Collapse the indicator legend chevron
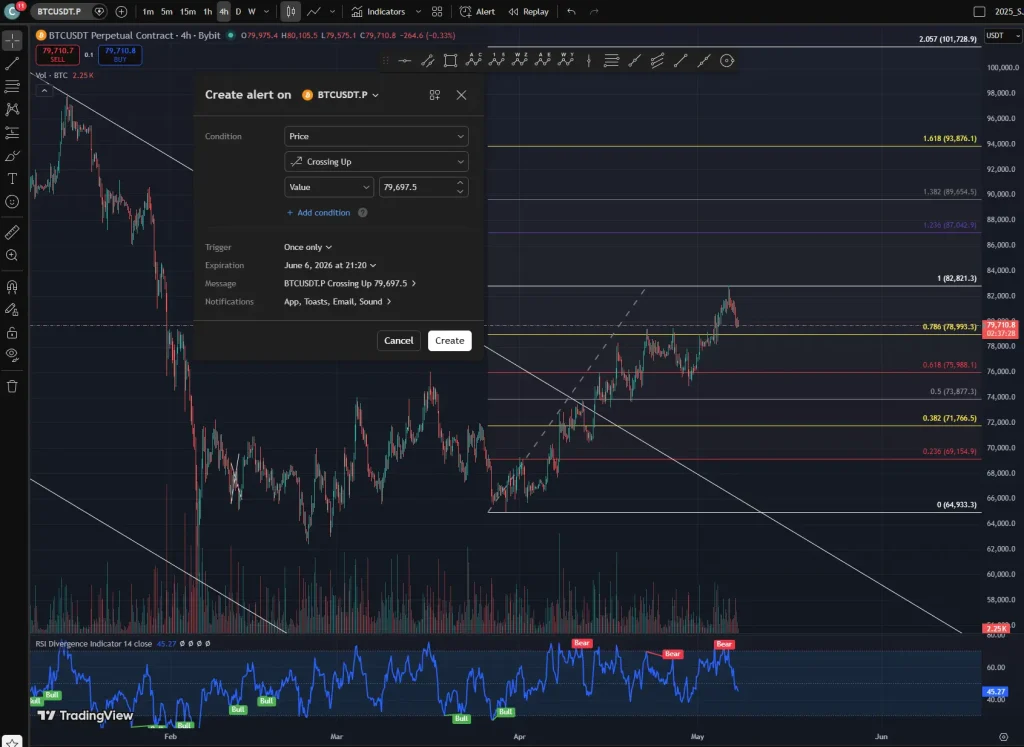 [x=44, y=91]
